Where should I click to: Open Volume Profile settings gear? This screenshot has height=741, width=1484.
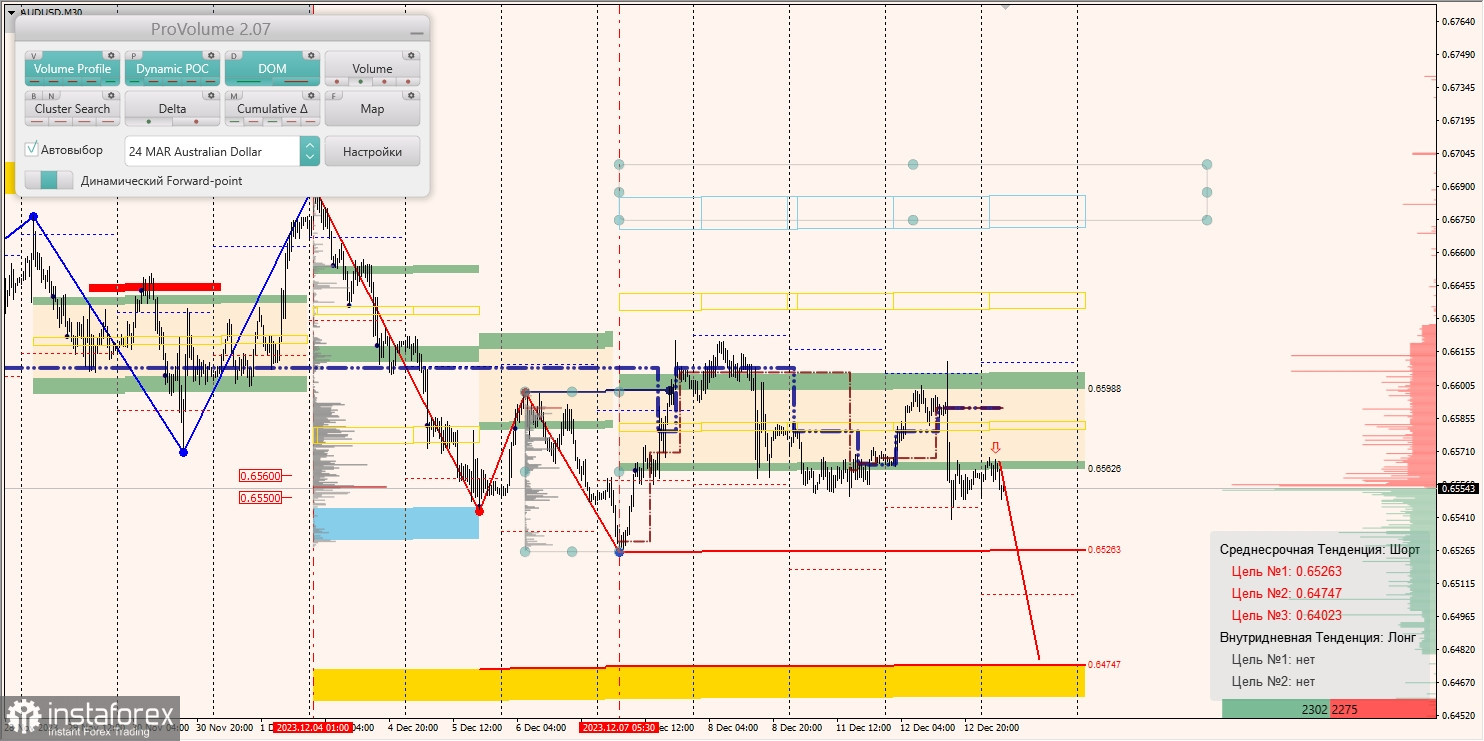tap(110, 56)
